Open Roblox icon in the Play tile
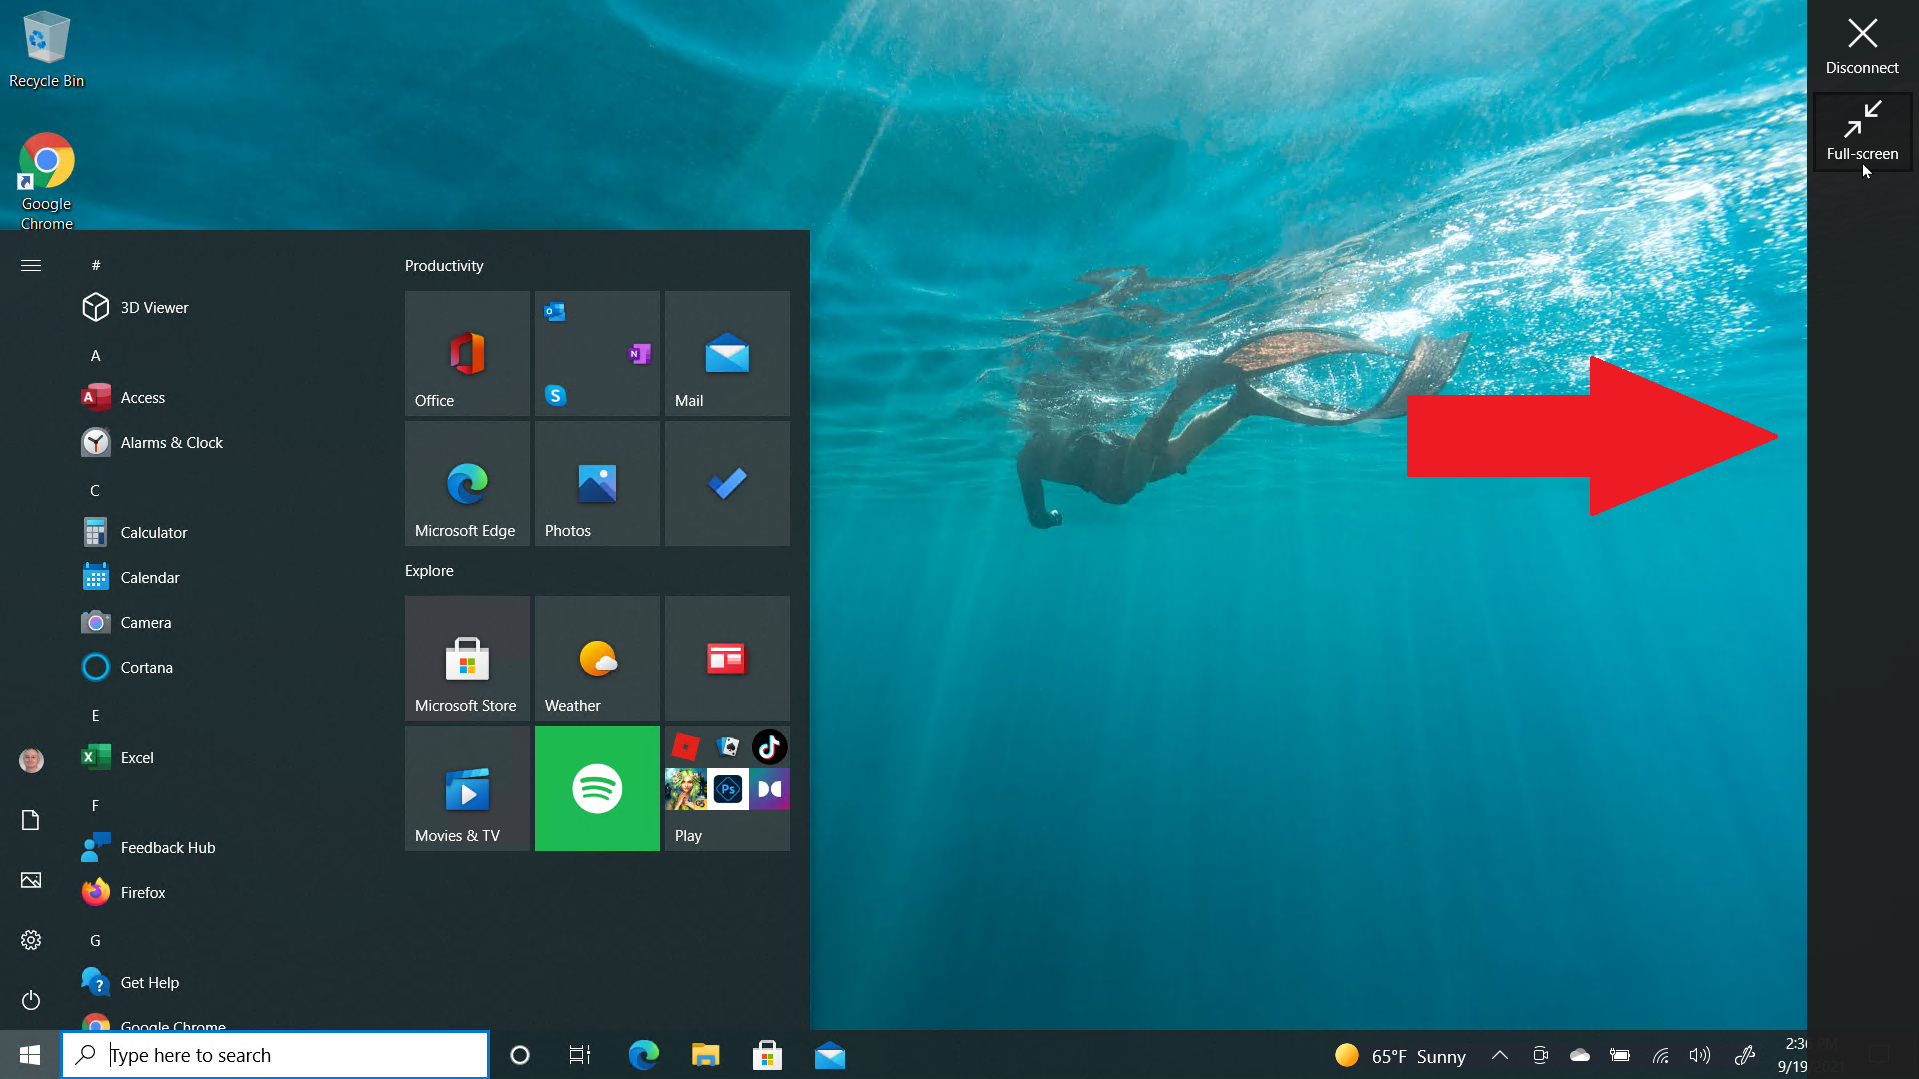Screen dimensions: 1919x1079 click(686, 747)
